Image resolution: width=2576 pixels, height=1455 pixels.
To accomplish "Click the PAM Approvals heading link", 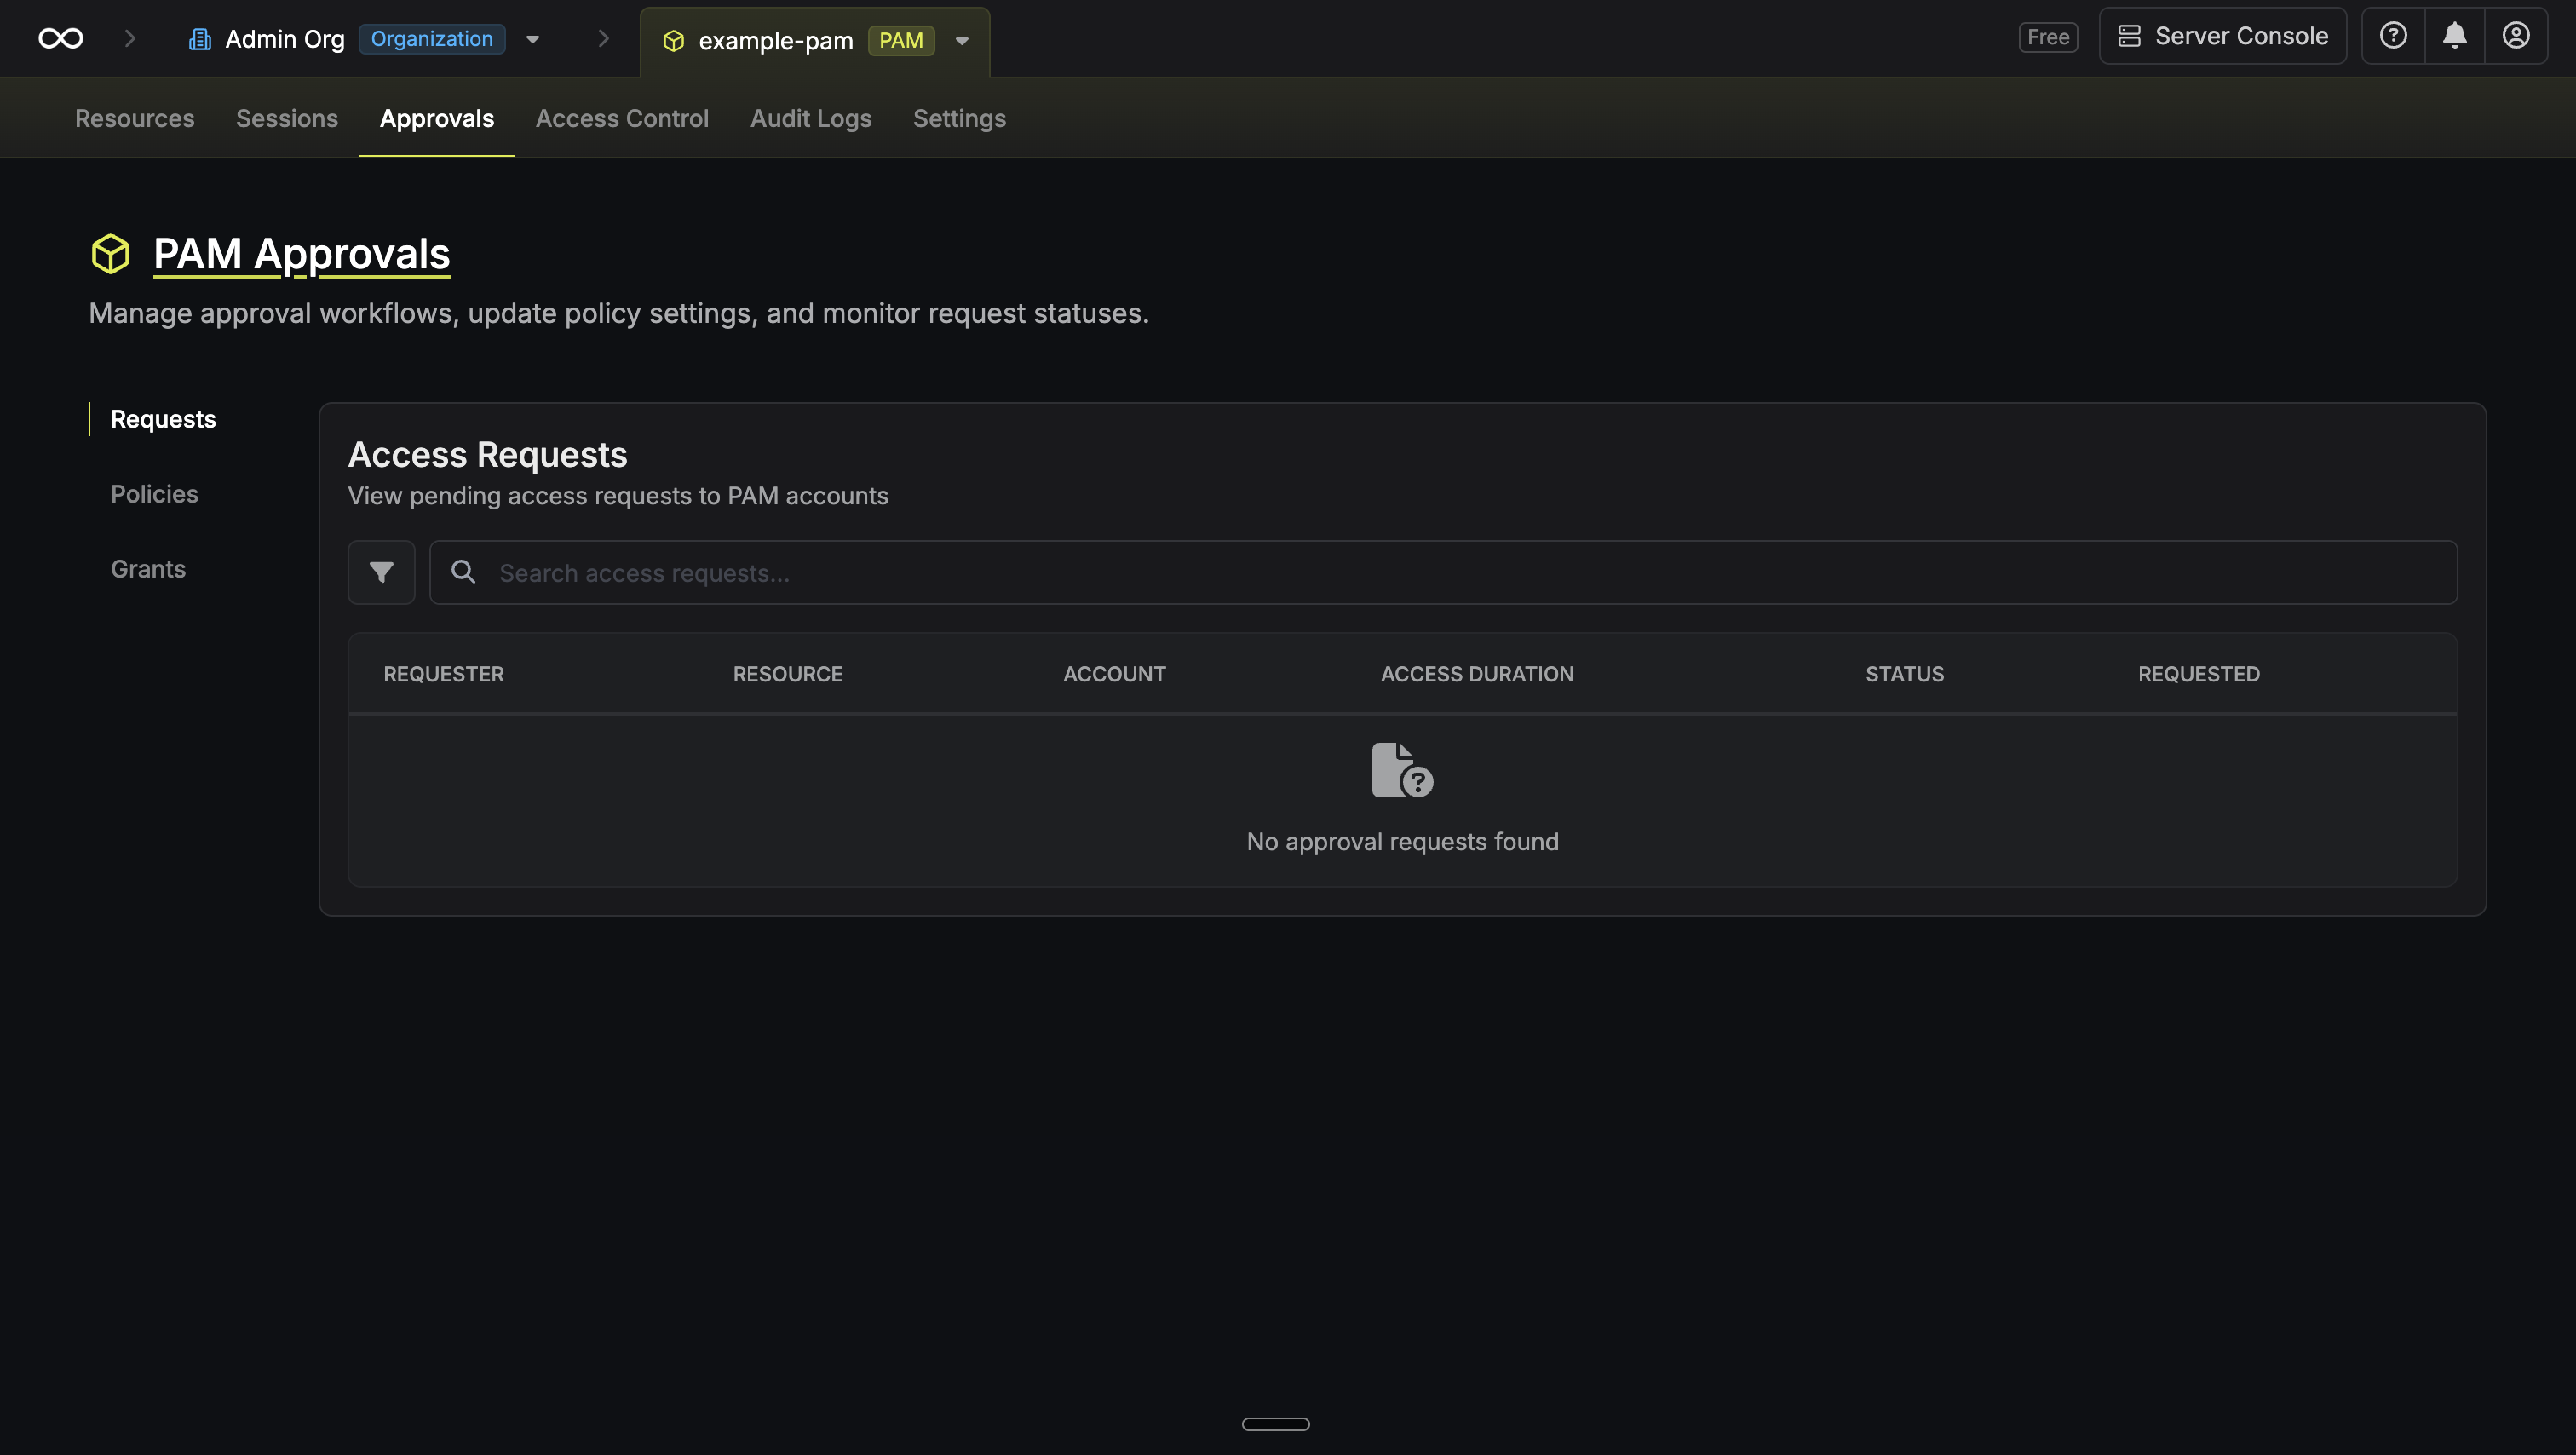I will pos(302,254).
